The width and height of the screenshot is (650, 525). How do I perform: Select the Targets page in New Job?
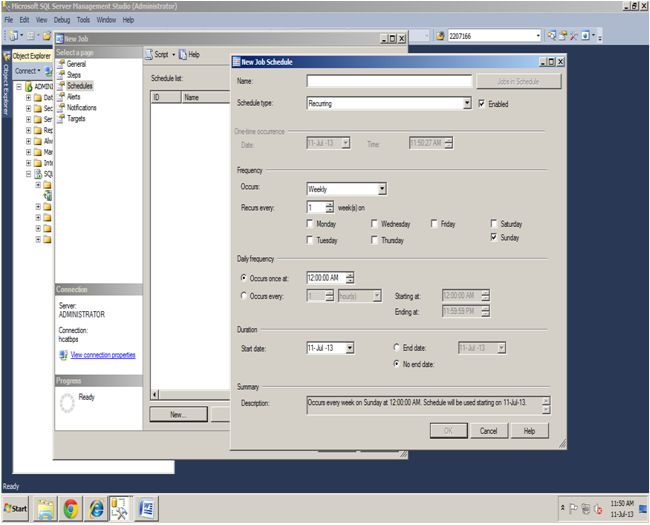pyautogui.click(x=76, y=119)
